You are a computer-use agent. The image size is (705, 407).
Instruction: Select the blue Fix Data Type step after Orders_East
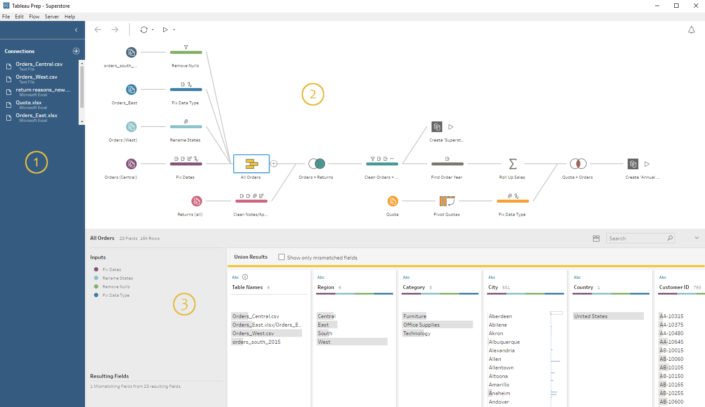point(186,89)
